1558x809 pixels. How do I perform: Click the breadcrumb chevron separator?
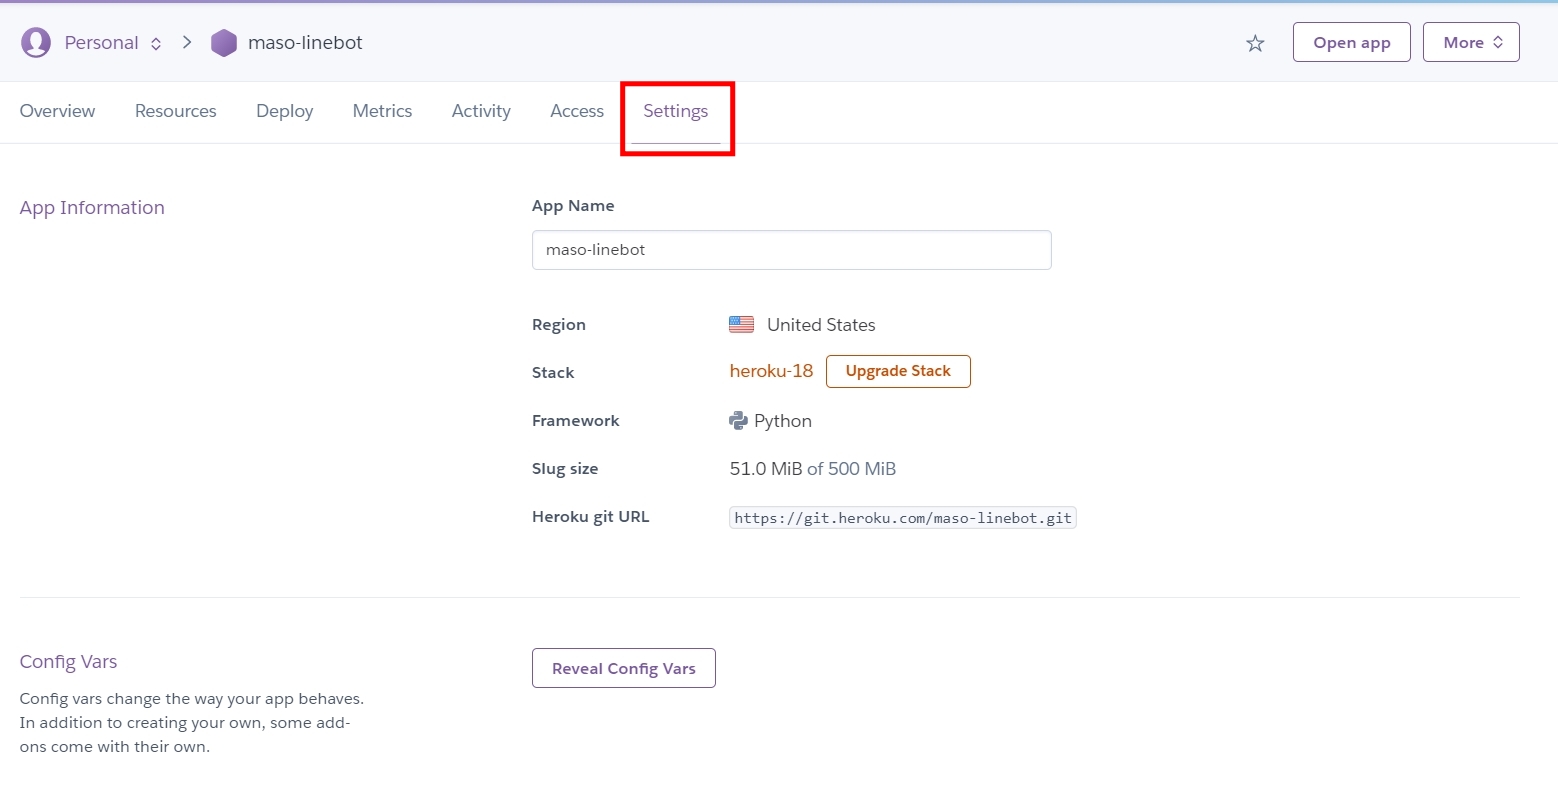tap(187, 42)
